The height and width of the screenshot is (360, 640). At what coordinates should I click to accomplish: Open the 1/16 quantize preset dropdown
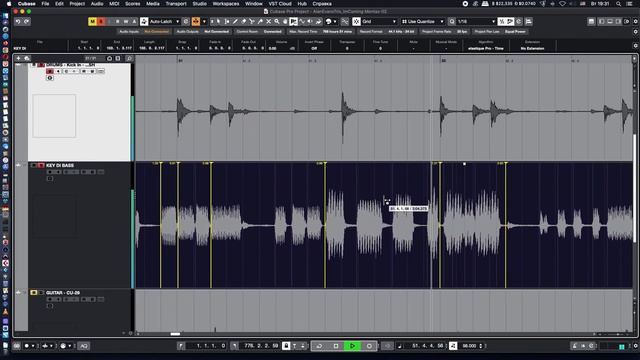tap(476, 21)
